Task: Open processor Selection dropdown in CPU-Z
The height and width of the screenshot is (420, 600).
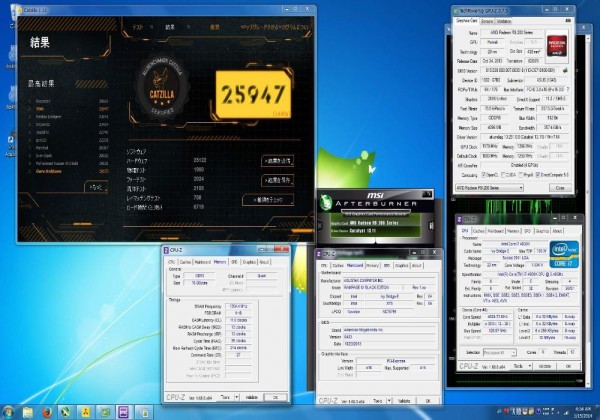Action: click(x=500, y=352)
